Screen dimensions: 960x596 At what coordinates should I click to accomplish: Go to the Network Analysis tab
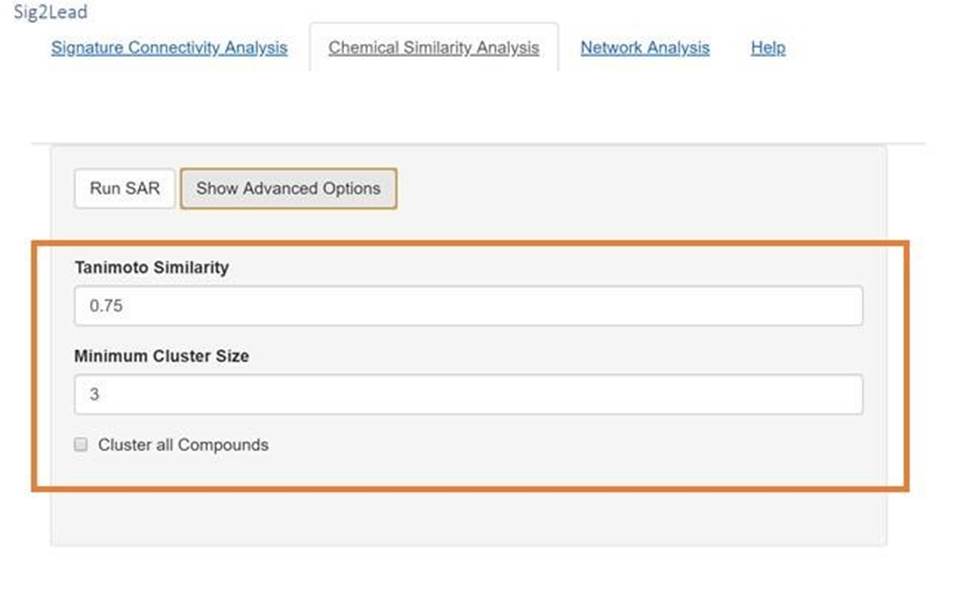click(645, 48)
